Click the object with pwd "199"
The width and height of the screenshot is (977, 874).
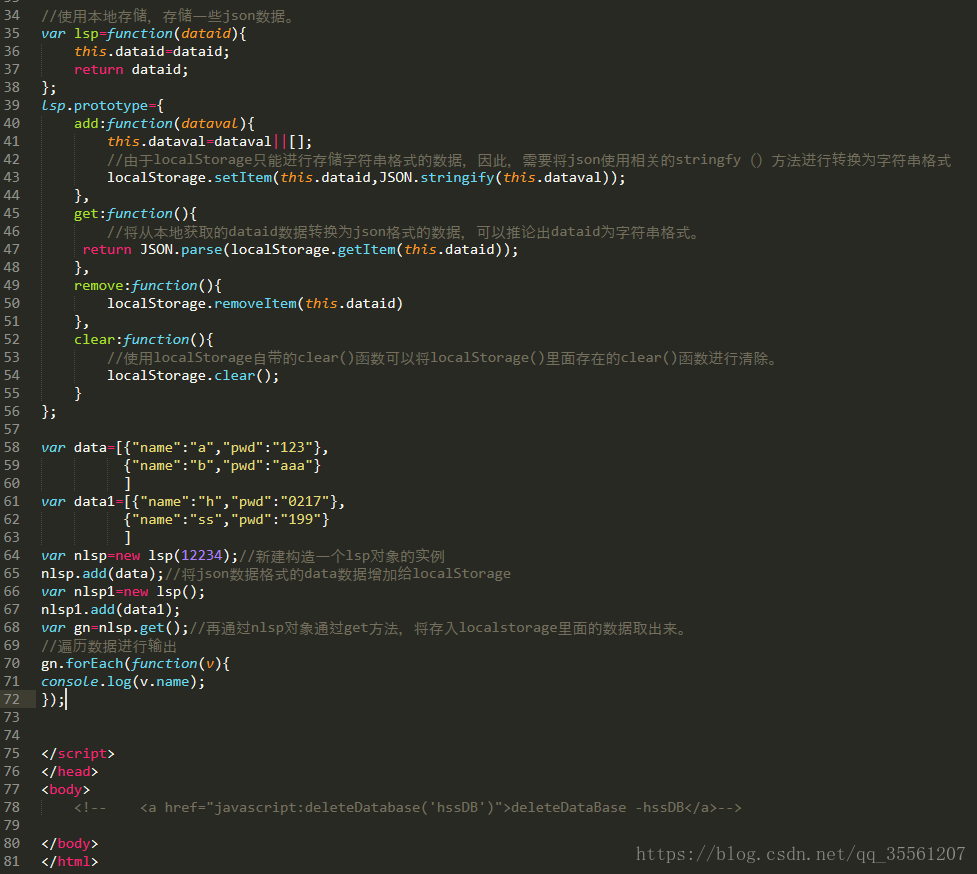click(x=226, y=519)
